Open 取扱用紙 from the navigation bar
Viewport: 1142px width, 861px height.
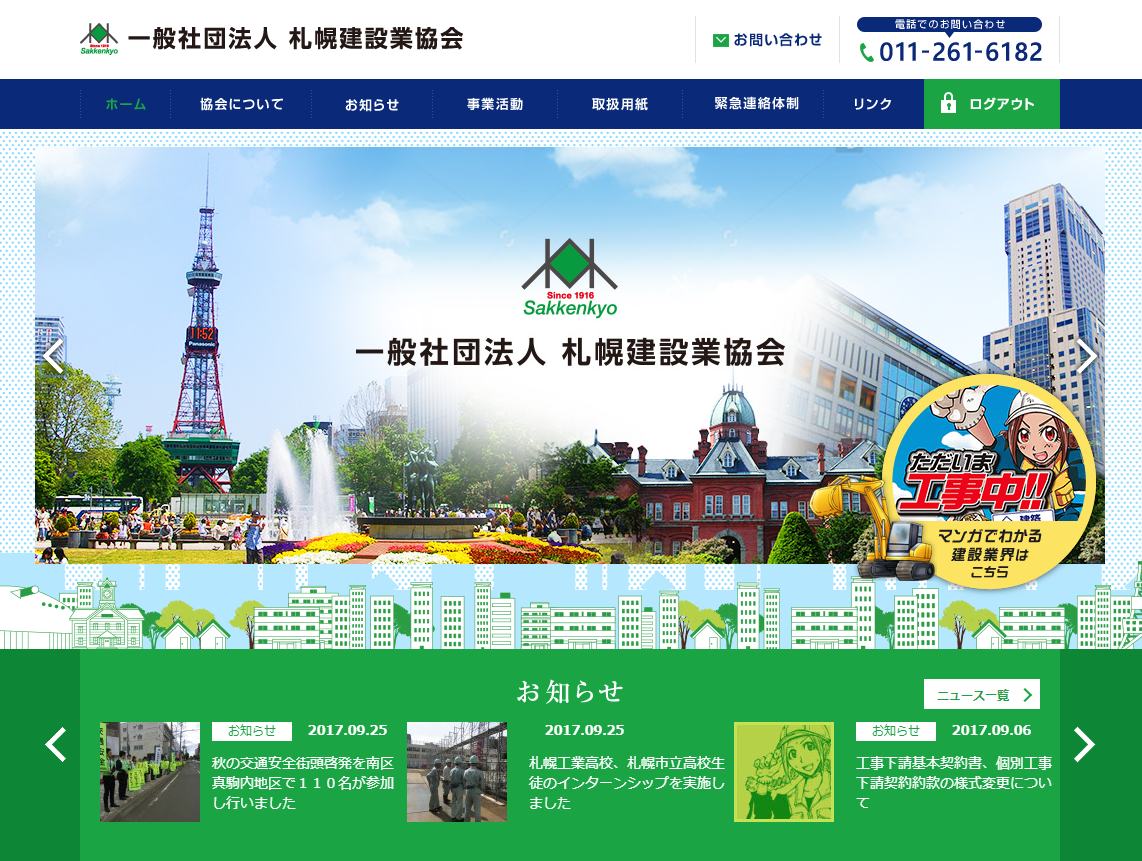[x=620, y=104]
